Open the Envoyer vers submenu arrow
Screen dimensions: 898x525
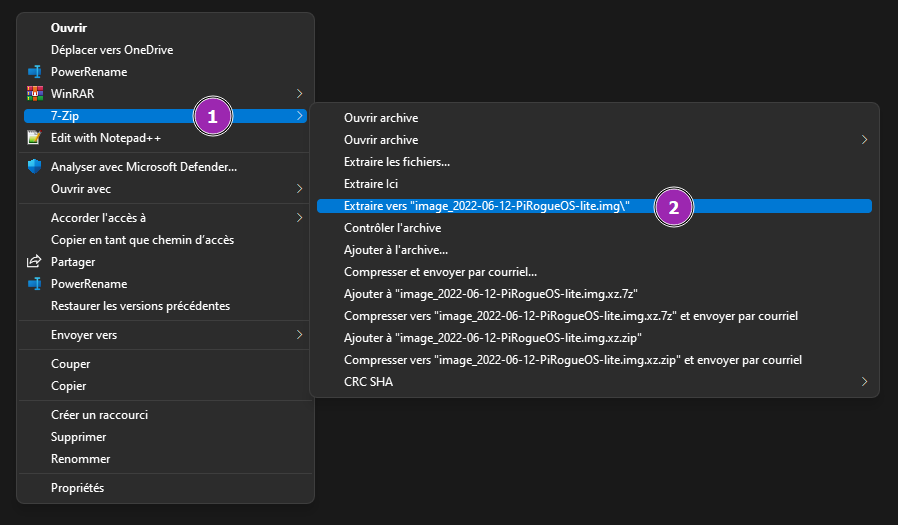(299, 335)
